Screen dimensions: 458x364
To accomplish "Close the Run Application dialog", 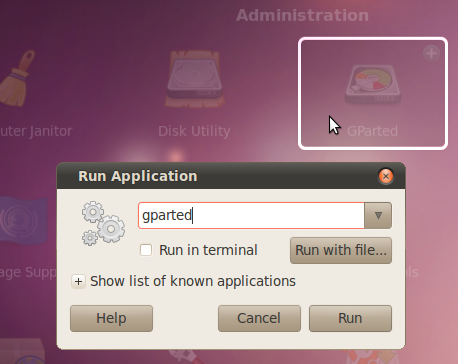I will point(386,176).
